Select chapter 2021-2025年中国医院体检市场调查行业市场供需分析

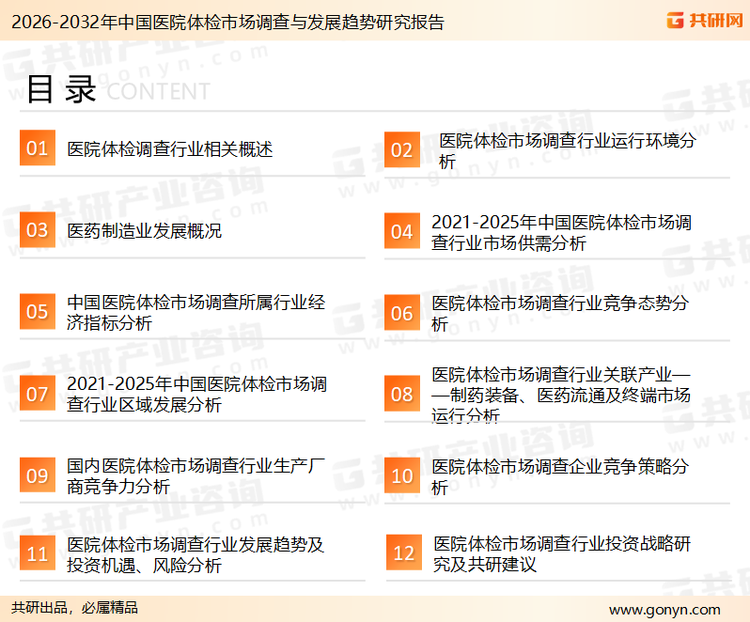pyautogui.click(x=562, y=233)
